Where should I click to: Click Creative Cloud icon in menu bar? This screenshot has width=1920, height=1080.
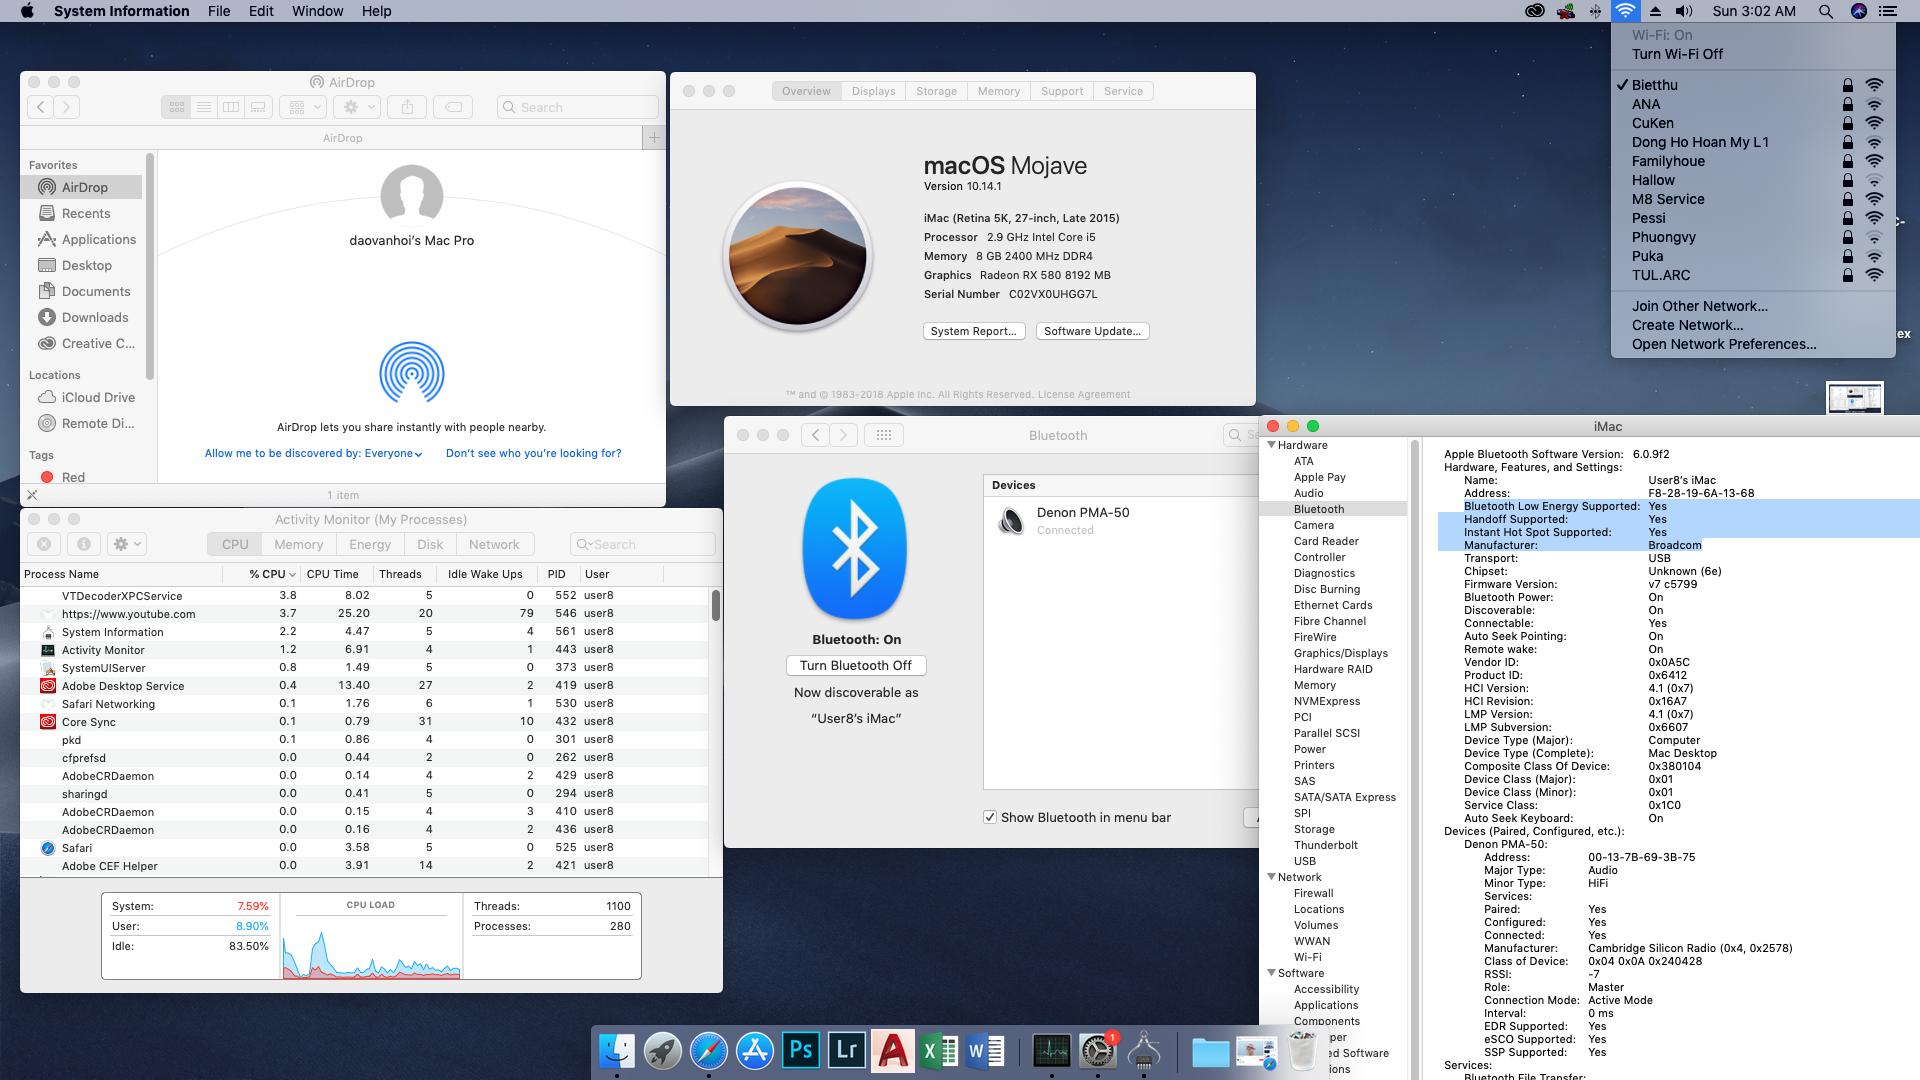(x=1534, y=11)
